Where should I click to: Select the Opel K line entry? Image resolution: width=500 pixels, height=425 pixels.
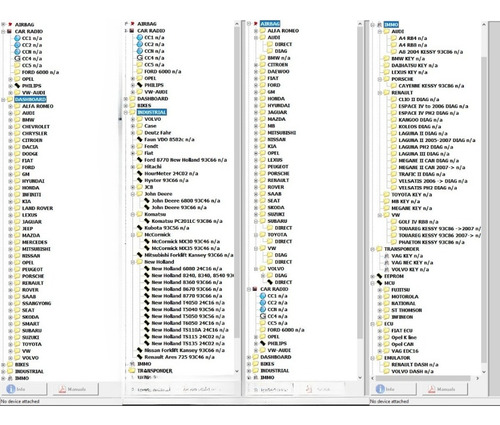click(404, 337)
